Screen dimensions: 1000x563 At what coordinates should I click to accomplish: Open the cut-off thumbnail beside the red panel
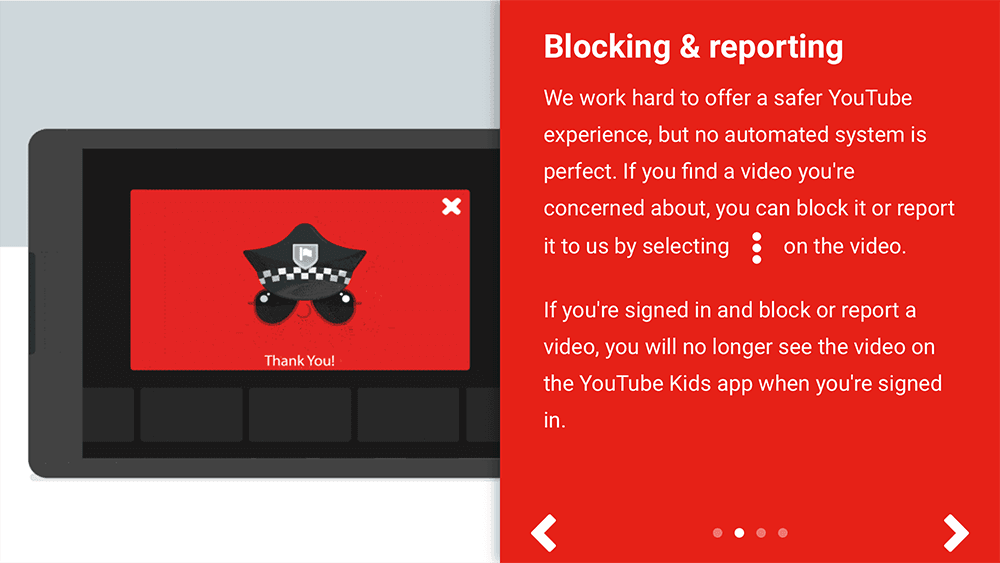tap(482, 414)
